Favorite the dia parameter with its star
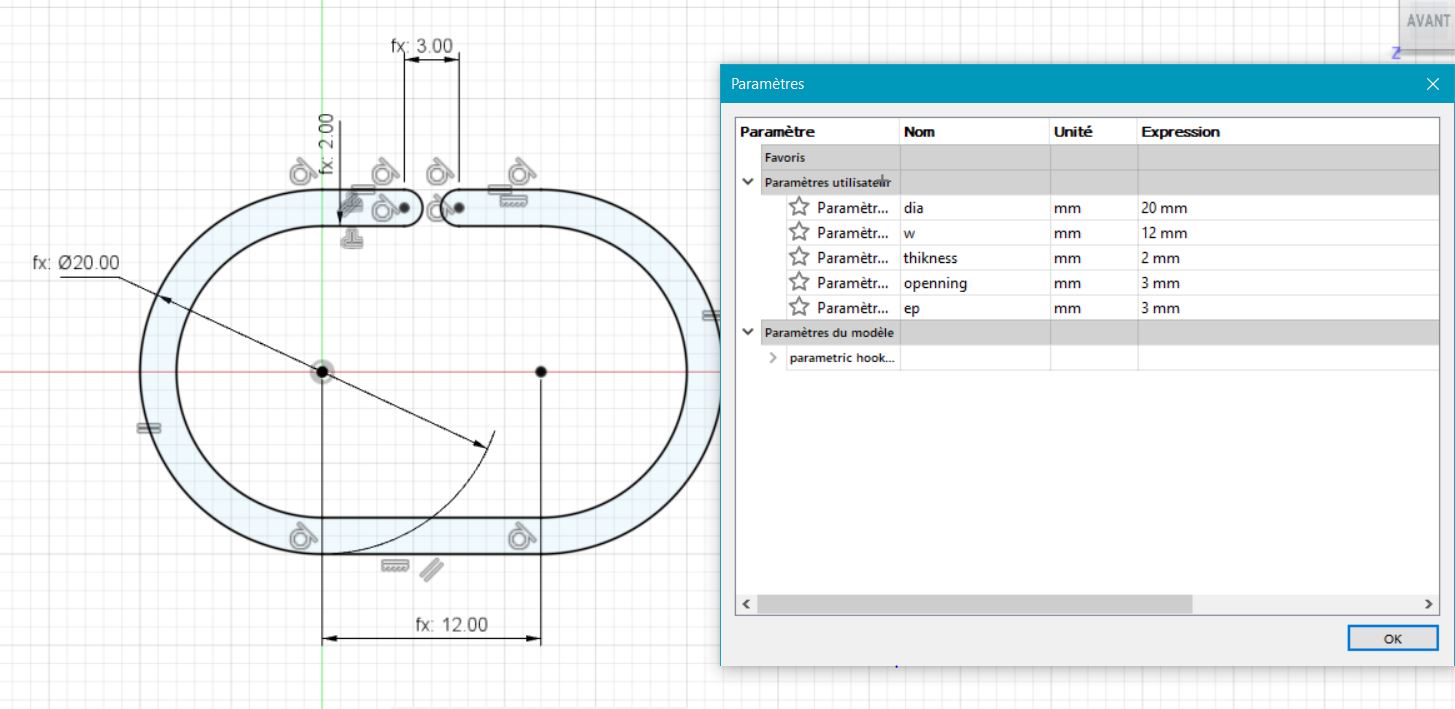The height and width of the screenshot is (709, 1455). (799, 207)
